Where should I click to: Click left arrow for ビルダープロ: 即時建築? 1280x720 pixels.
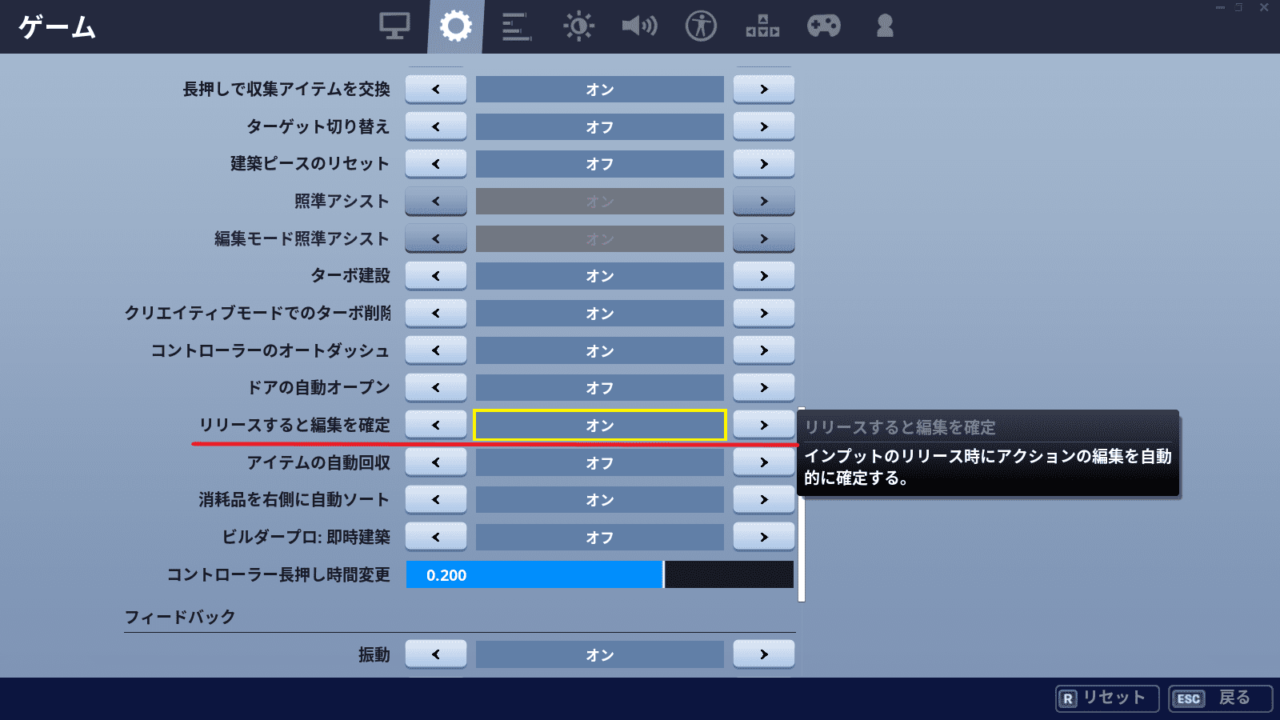pyautogui.click(x=436, y=537)
